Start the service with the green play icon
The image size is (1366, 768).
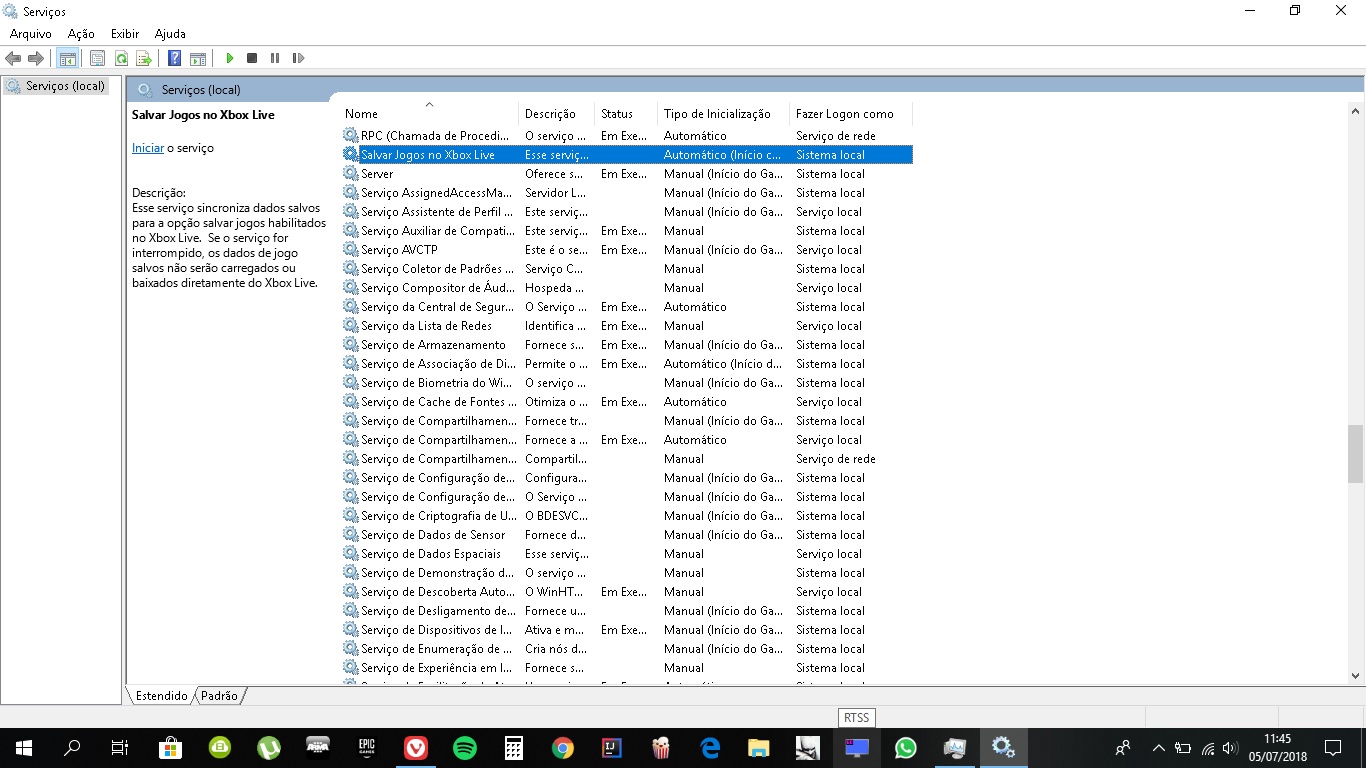(230, 59)
